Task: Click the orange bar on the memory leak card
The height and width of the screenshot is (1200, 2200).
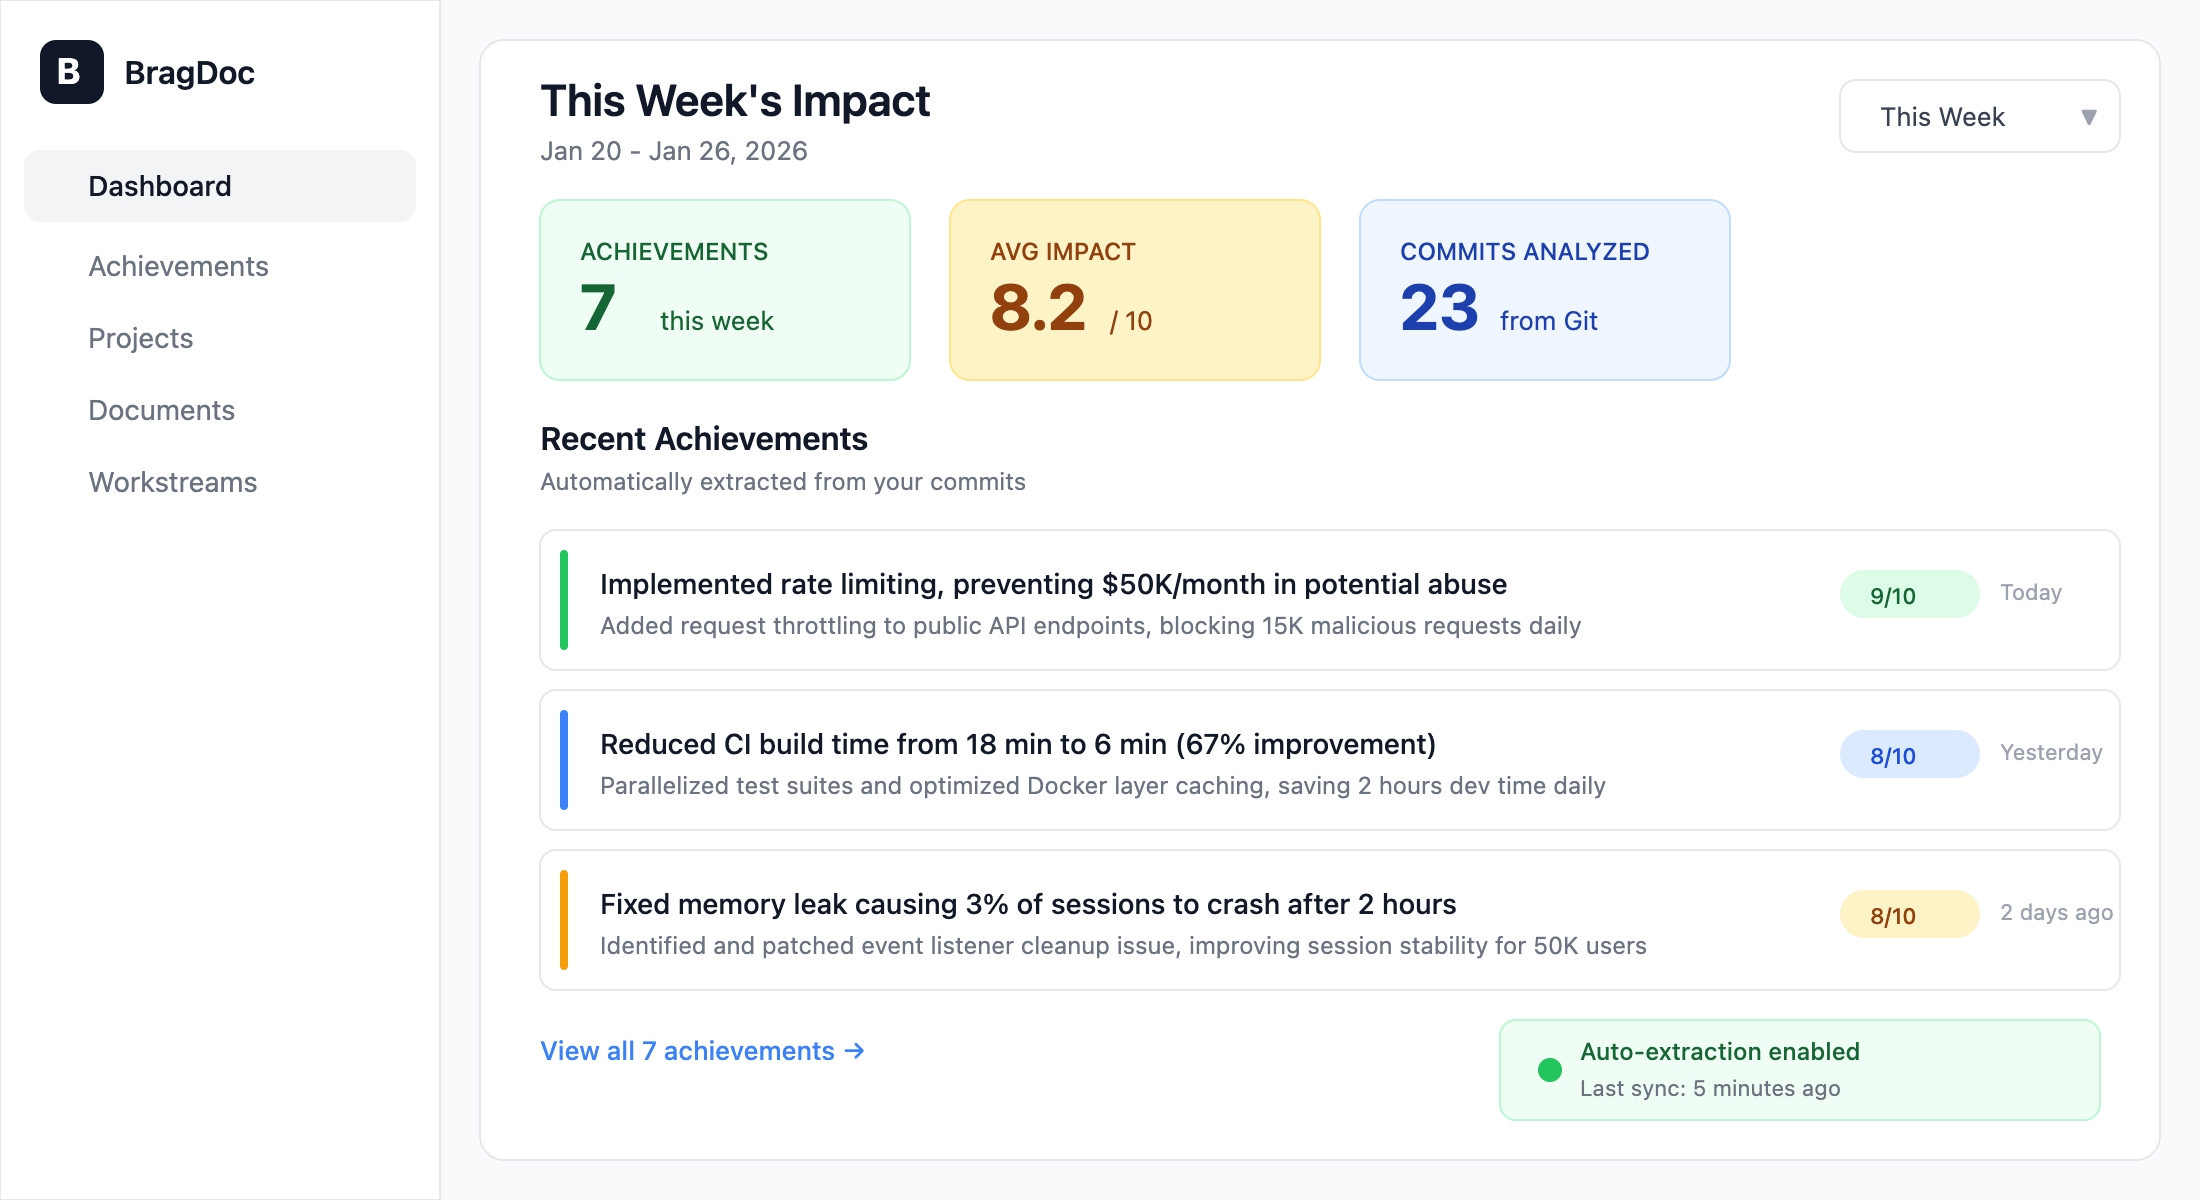Action: [564, 920]
